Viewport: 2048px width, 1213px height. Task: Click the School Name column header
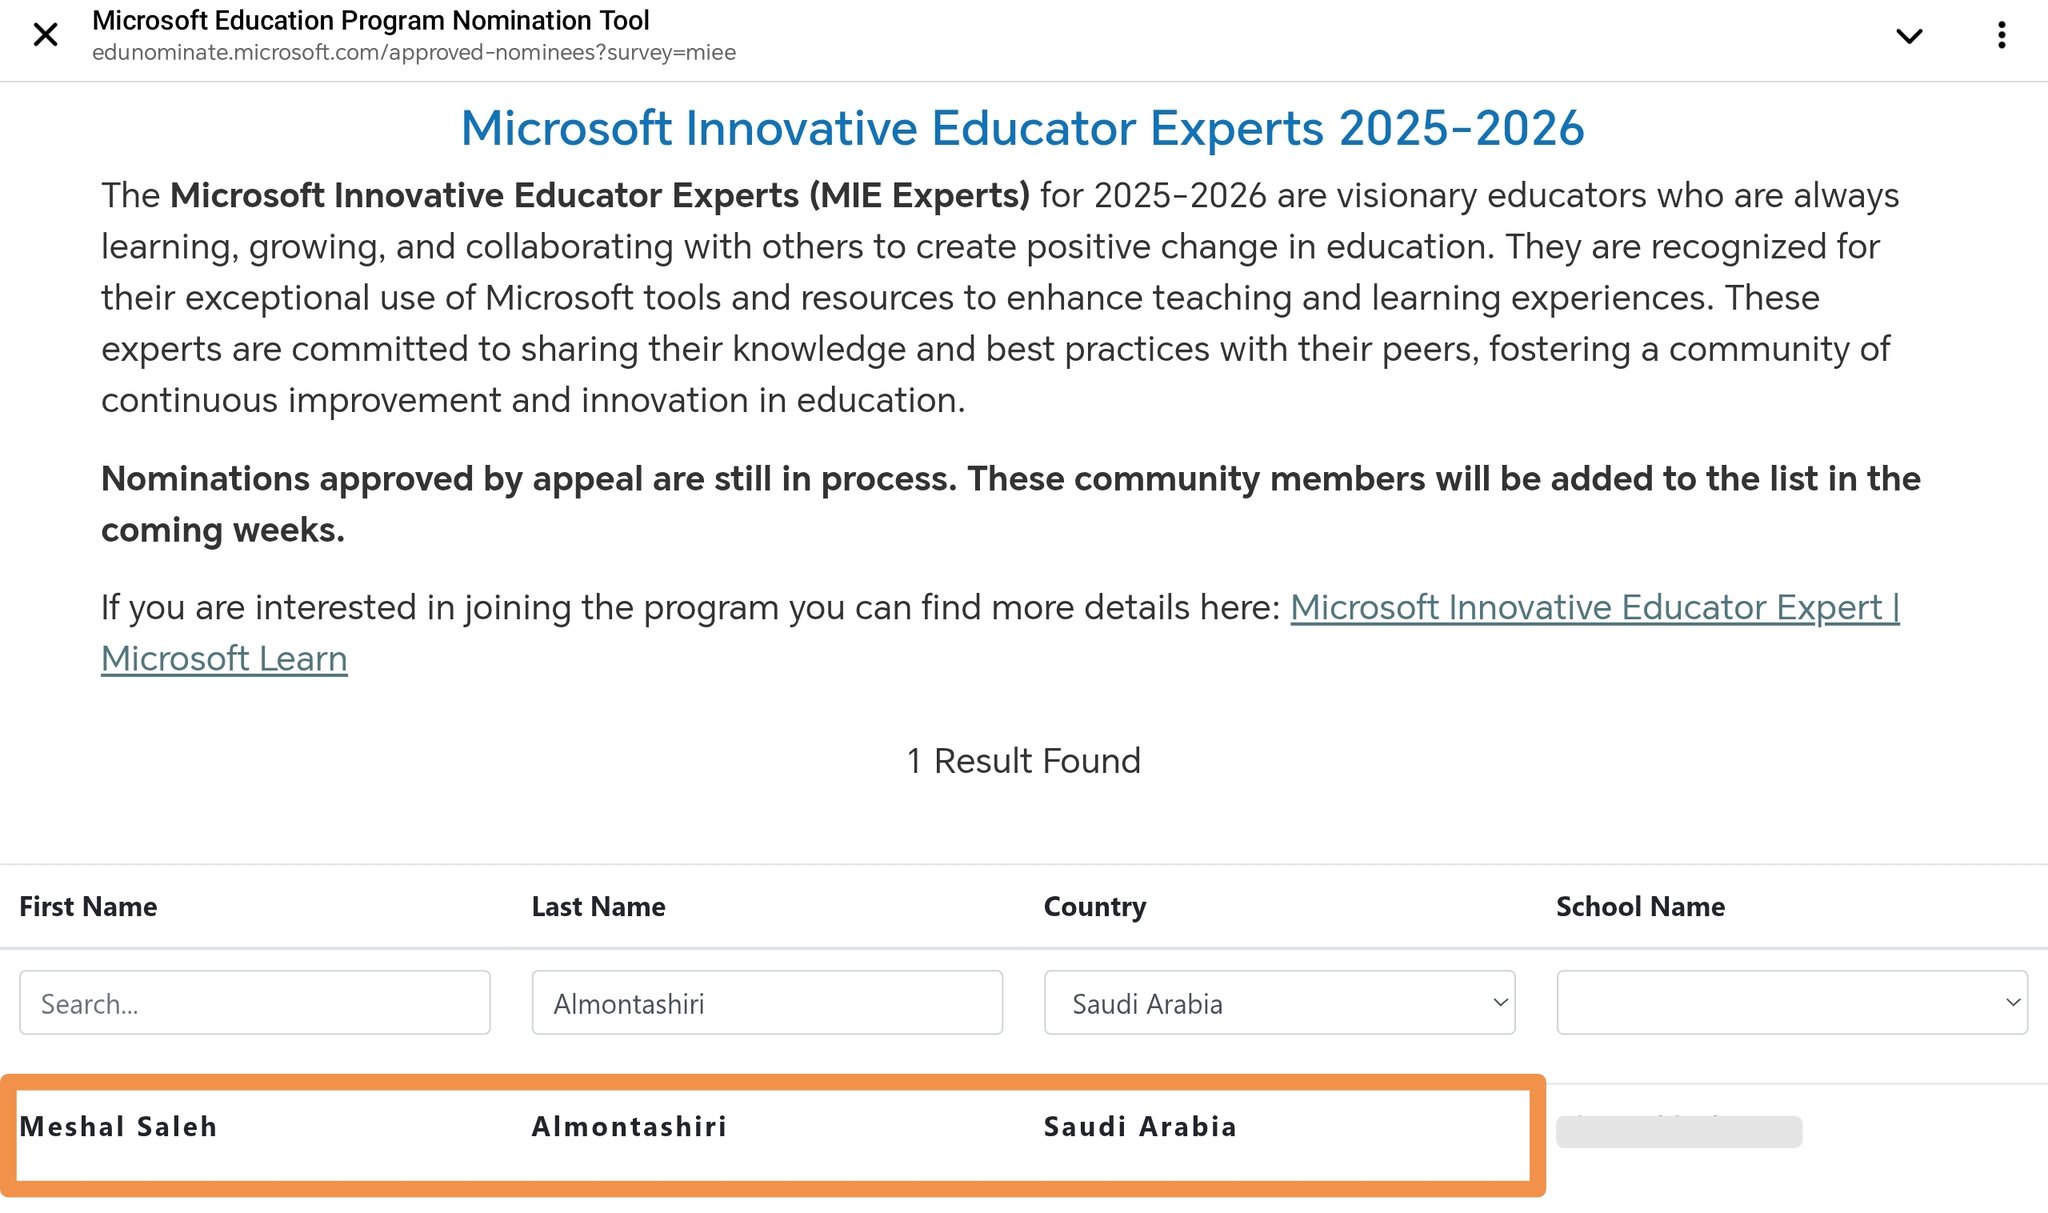1640,907
